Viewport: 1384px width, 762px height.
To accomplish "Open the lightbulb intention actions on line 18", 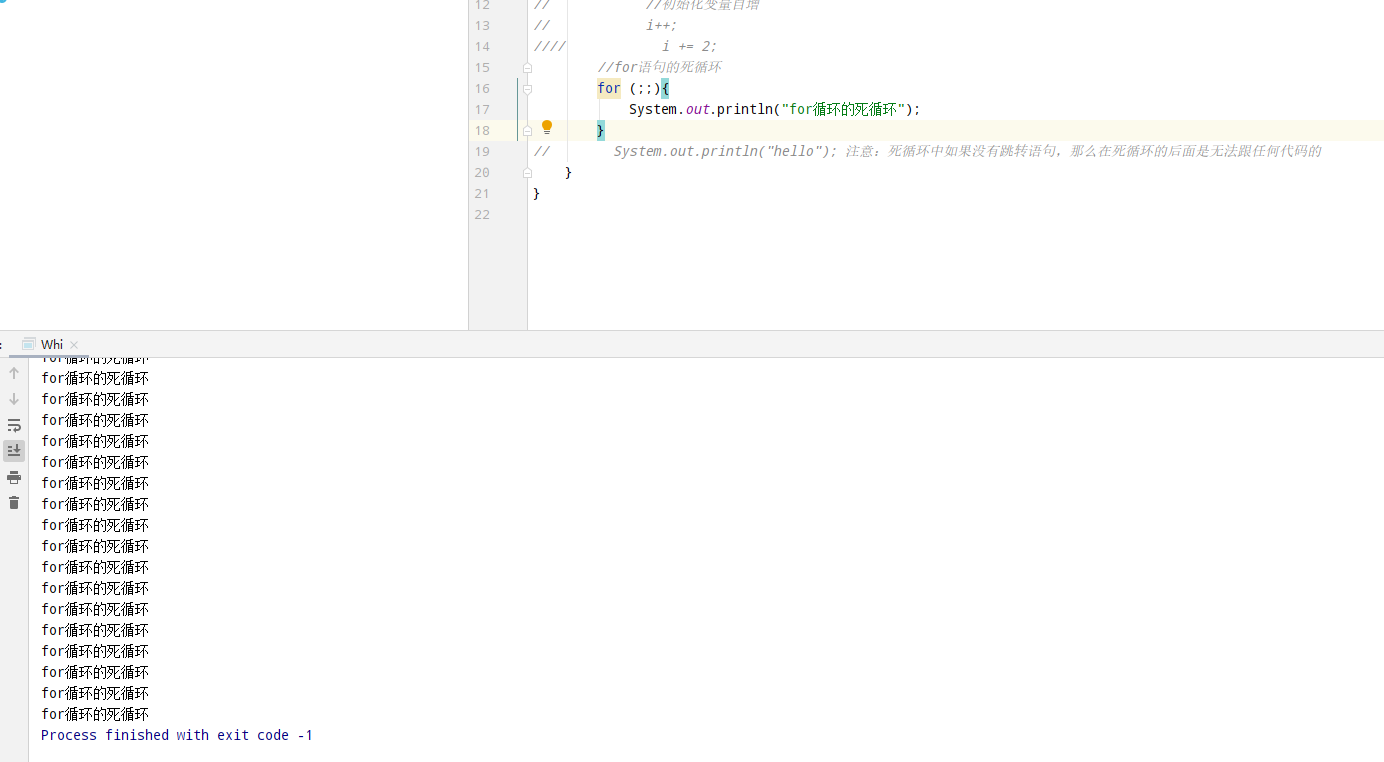I will pos(547,128).
